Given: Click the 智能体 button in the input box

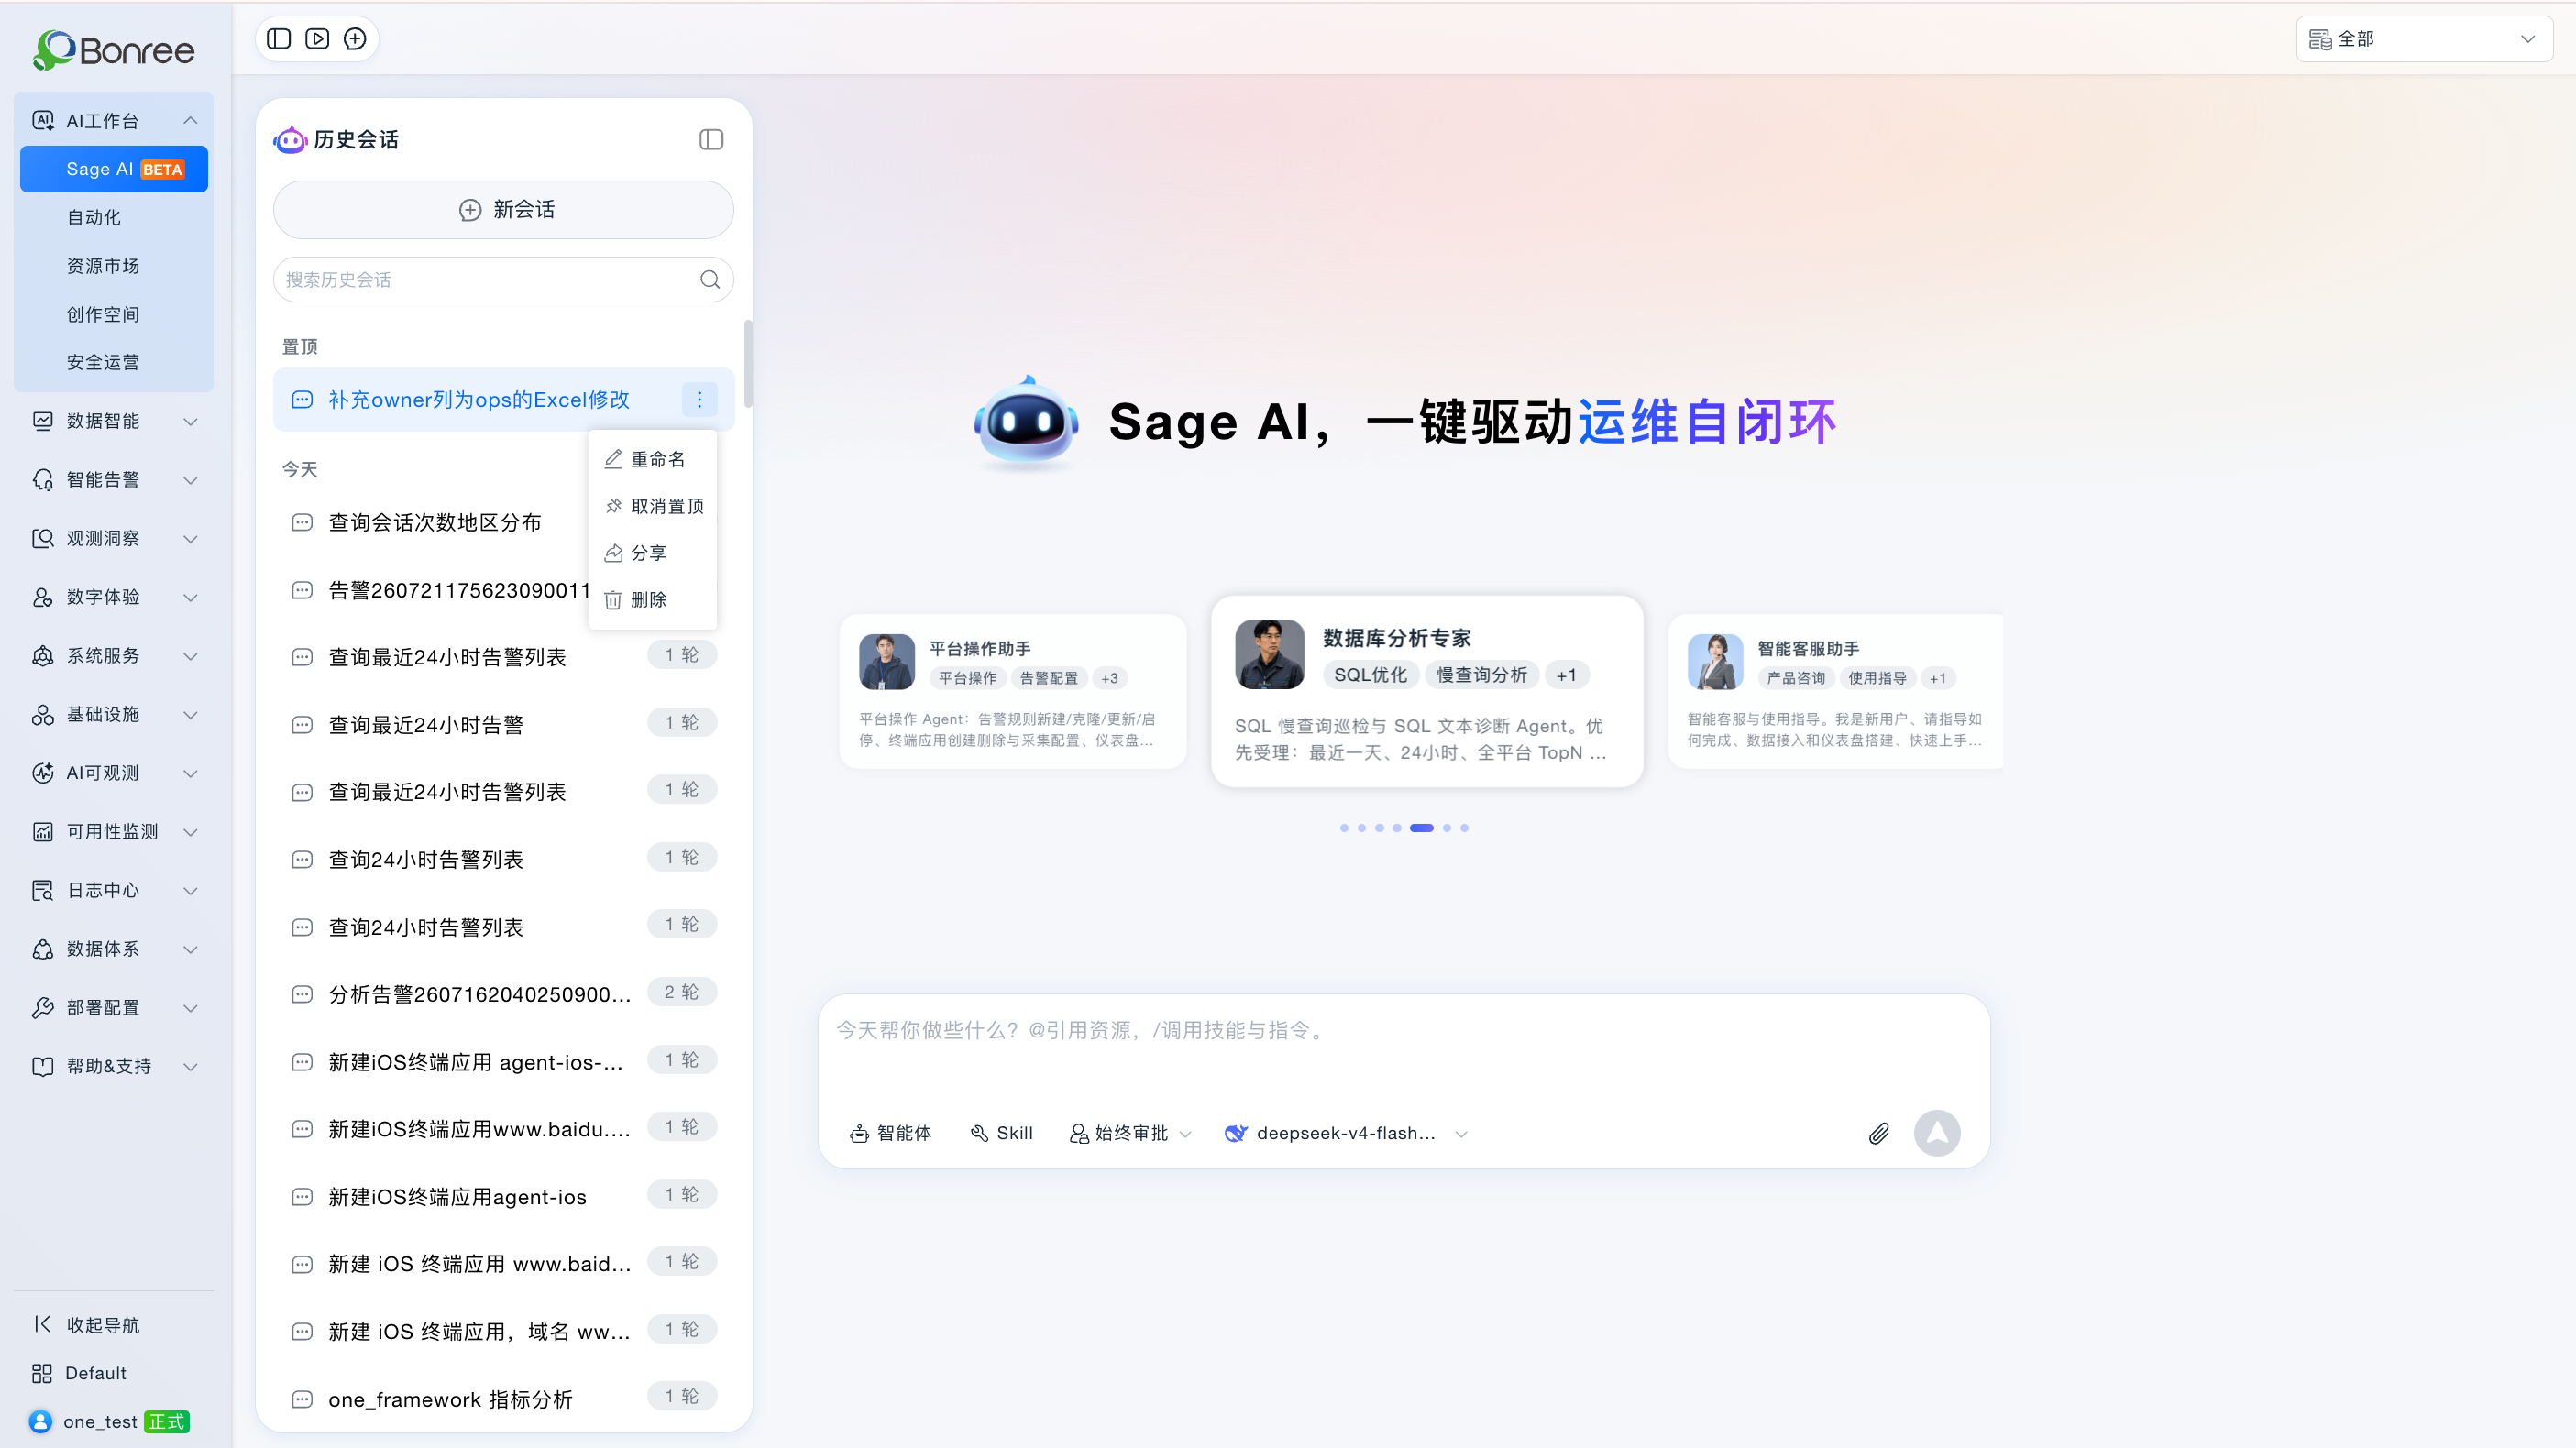Looking at the screenshot, I should pos(890,1133).
